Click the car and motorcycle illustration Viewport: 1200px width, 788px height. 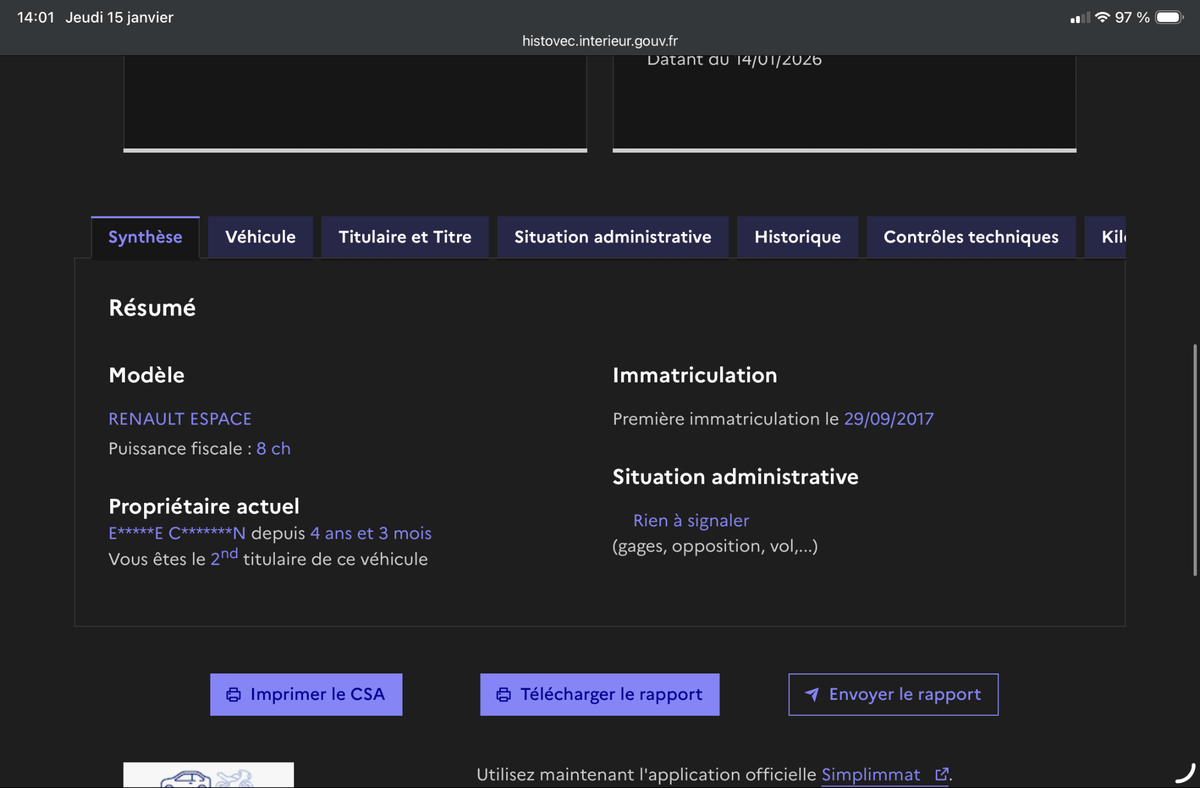(208, 776)
